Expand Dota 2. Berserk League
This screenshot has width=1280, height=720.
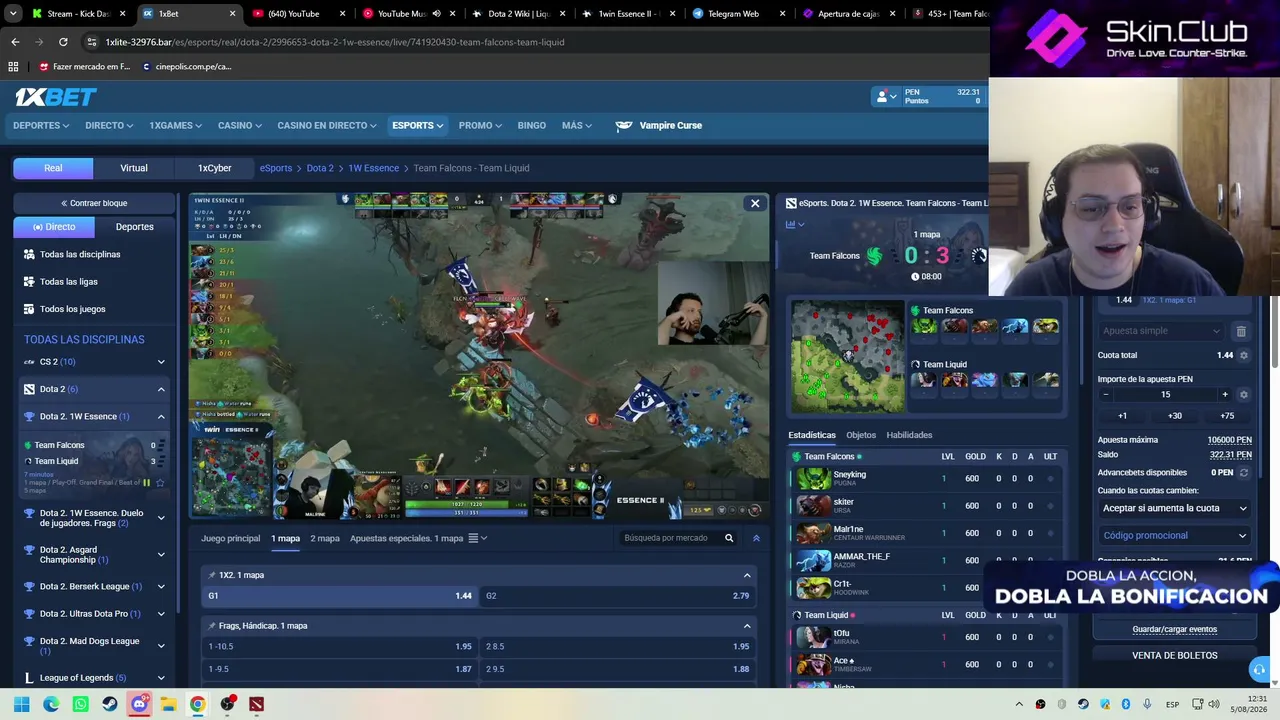pos(161,586)
